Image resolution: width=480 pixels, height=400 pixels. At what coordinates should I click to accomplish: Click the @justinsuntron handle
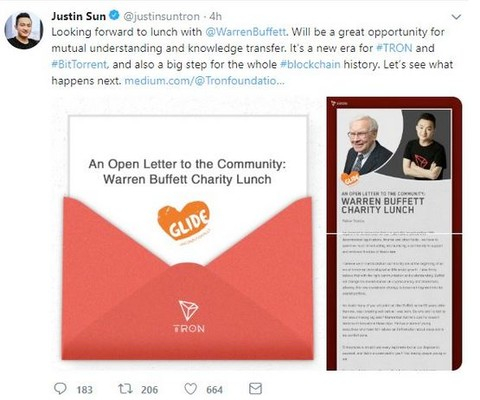point(162,16)
